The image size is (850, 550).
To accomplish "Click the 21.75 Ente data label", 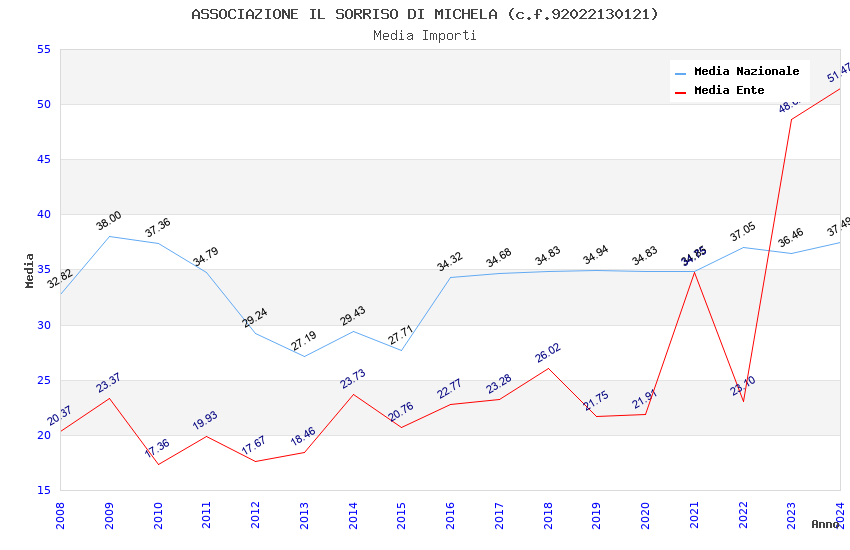I will point(596,400).
